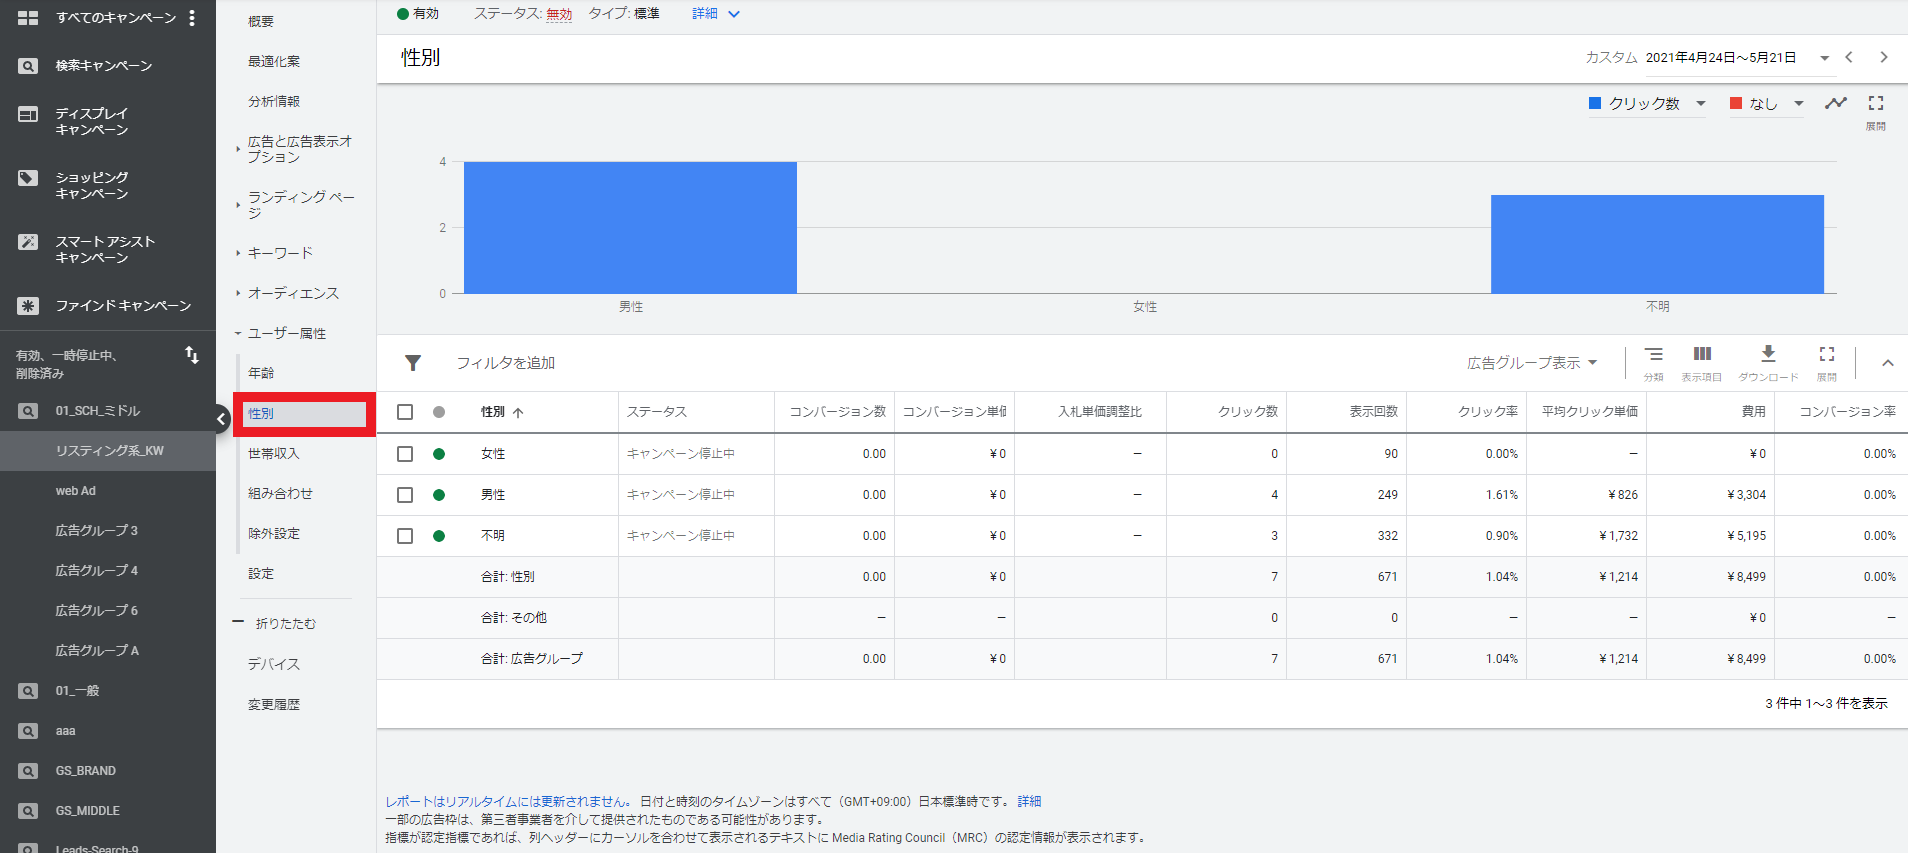The image size is (1908, 853).
Task: Open the 分析情報 page
Action: point(274,101)
